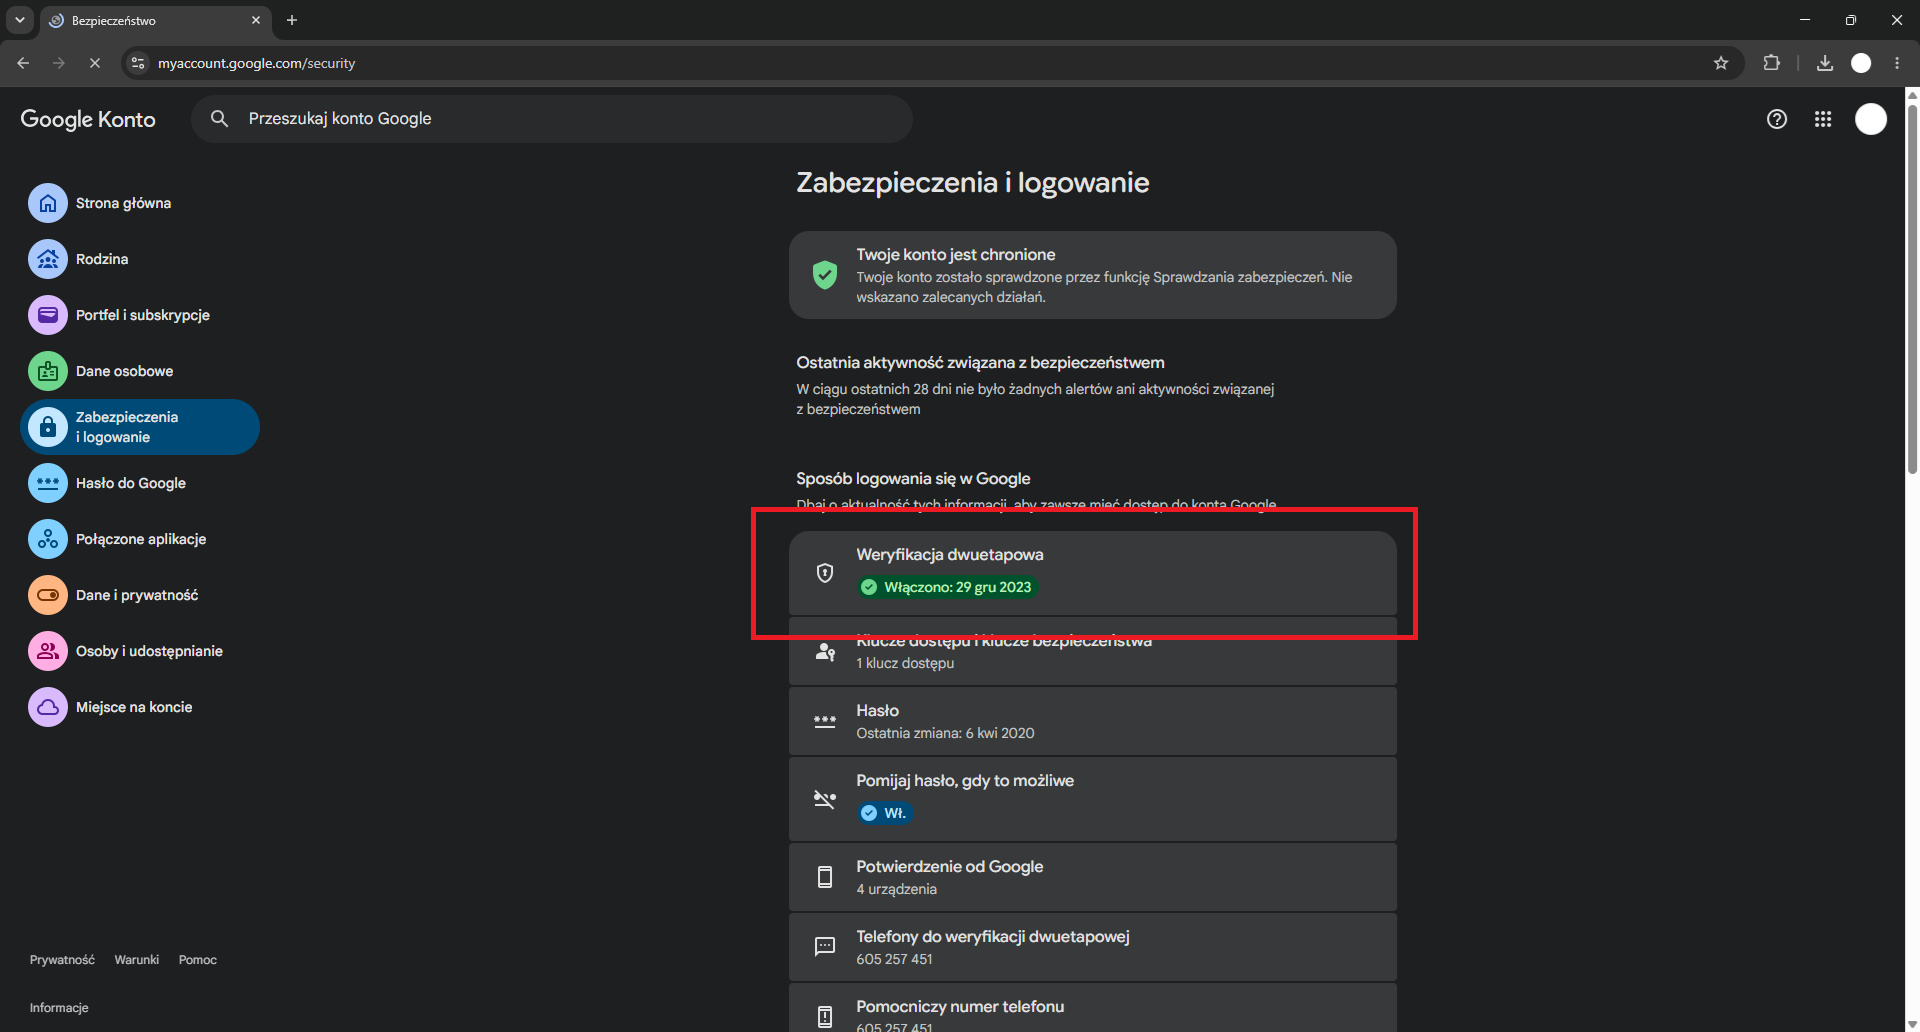This screenshot has width=1920, height=1032.
Task: Open the Hasło do Google password icon
Action: [48, 483]
